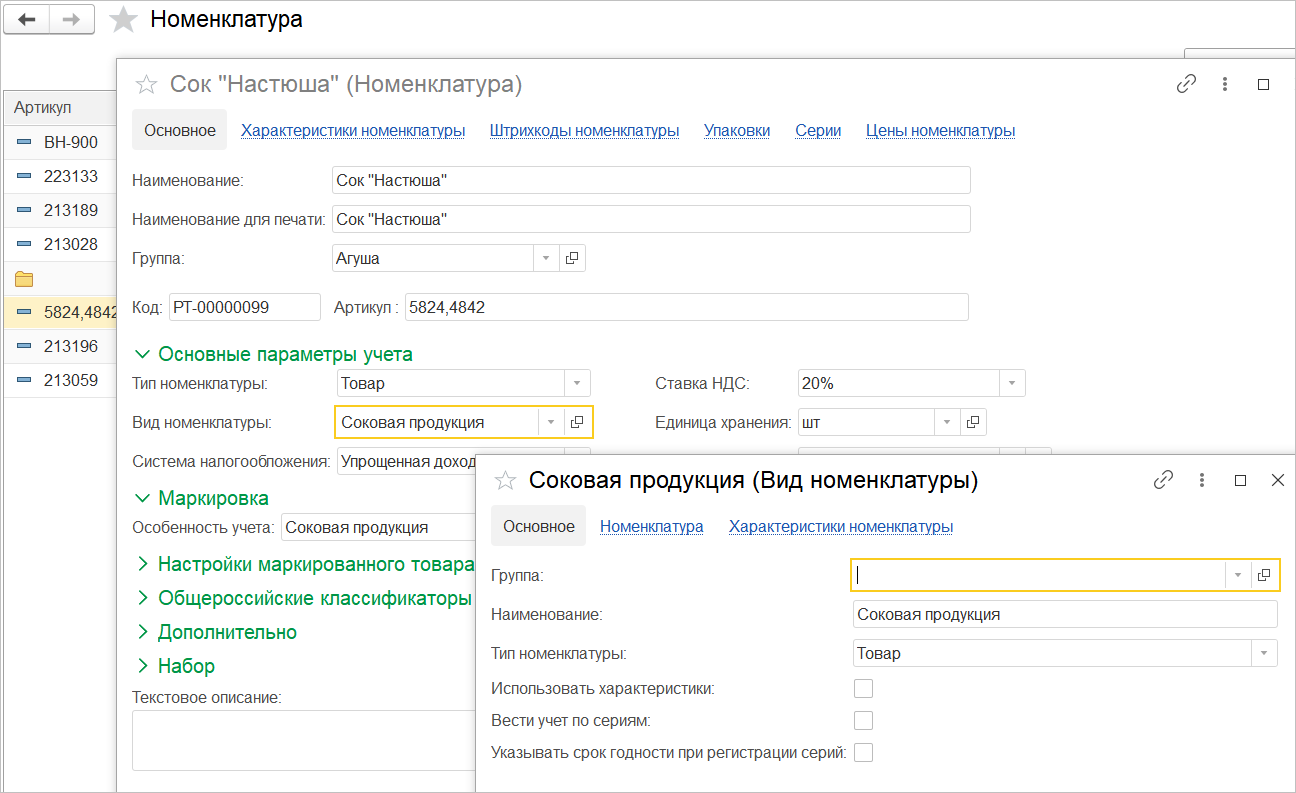The height and width of the screenshot is (793, 1296).
Task: Switch to the Упаковки tab
Action: click(x=737, y=130)
